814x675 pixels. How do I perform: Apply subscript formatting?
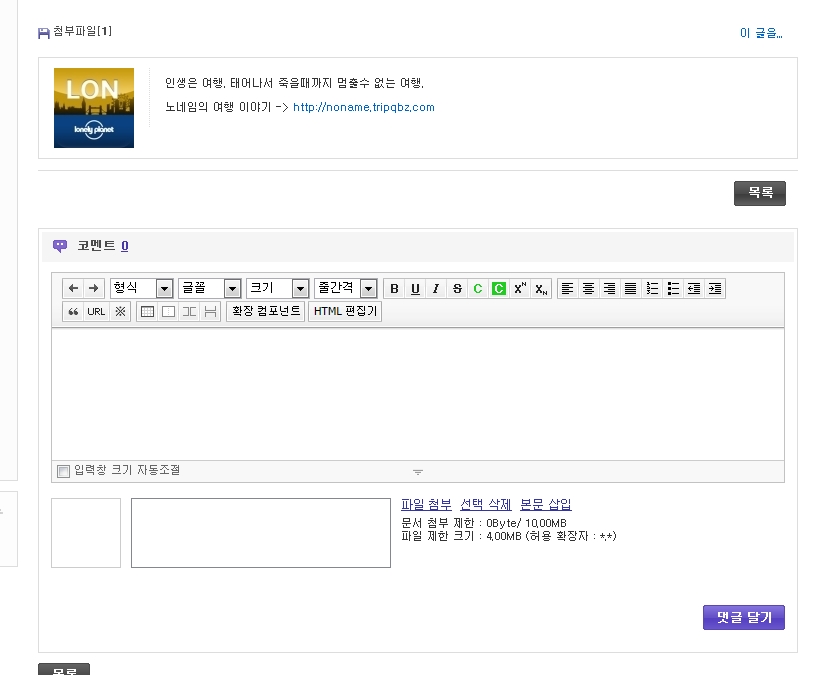click(541, 289)
